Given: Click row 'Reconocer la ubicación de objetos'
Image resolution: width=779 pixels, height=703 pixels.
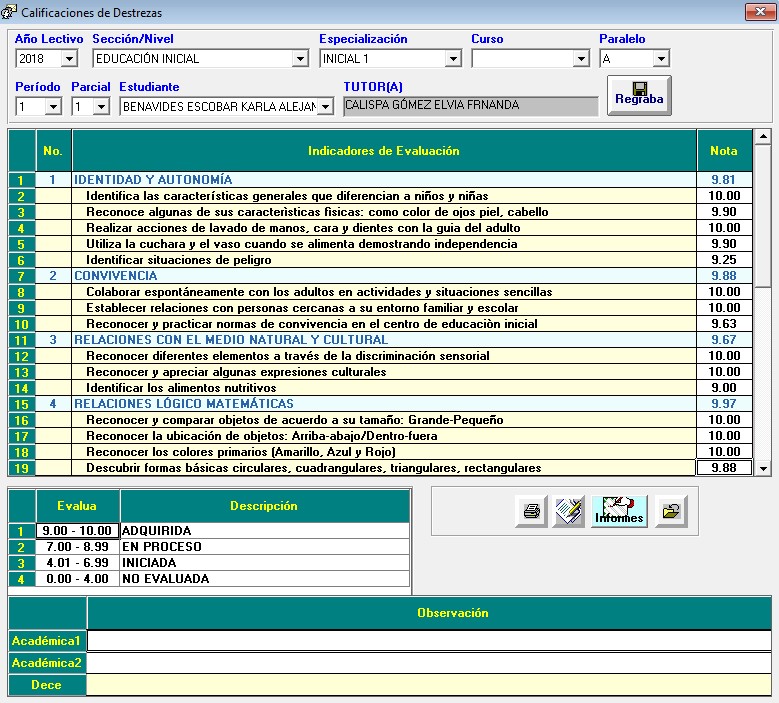Looking at the screenshot, I should coord(384,436).
